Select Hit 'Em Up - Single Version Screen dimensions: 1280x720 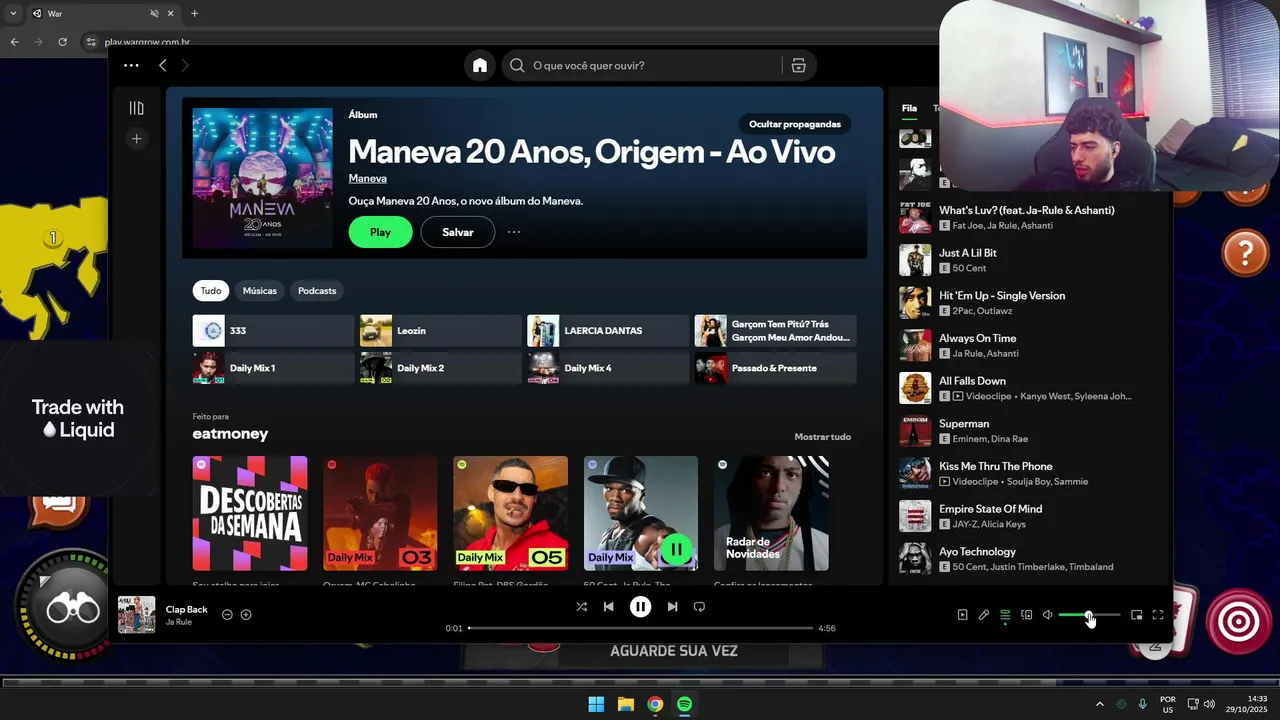click(x=1027, y=303)
